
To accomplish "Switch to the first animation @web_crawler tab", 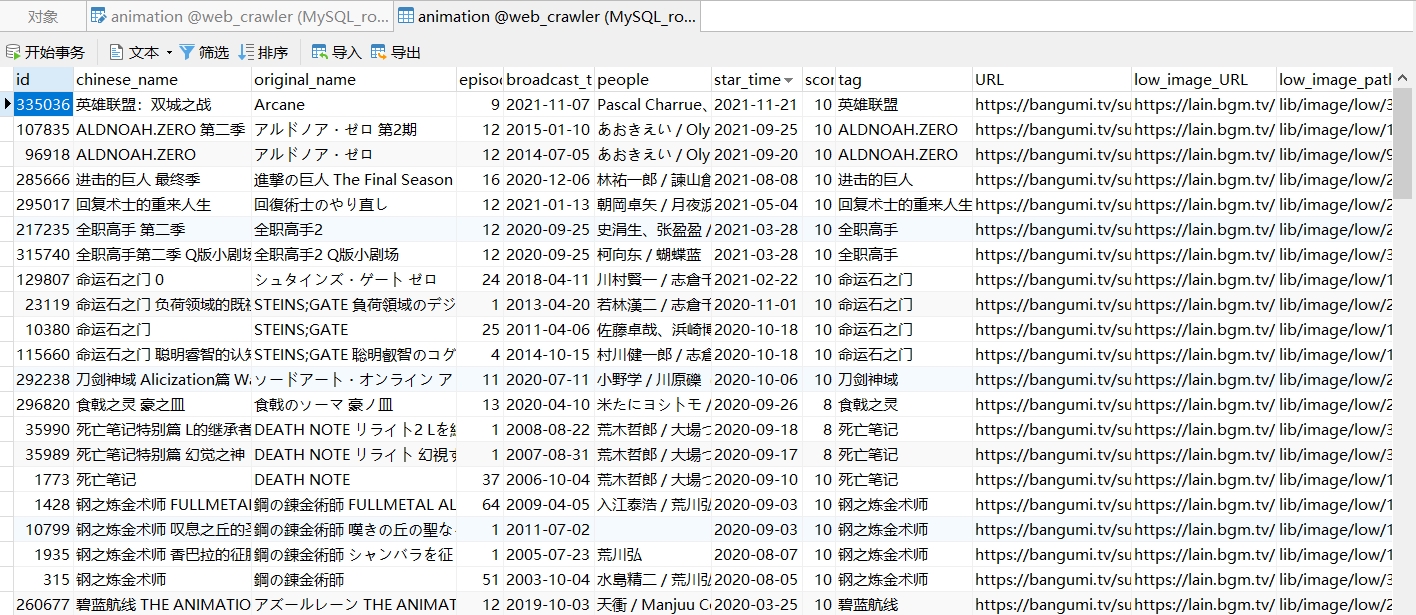I will point(238,16).
